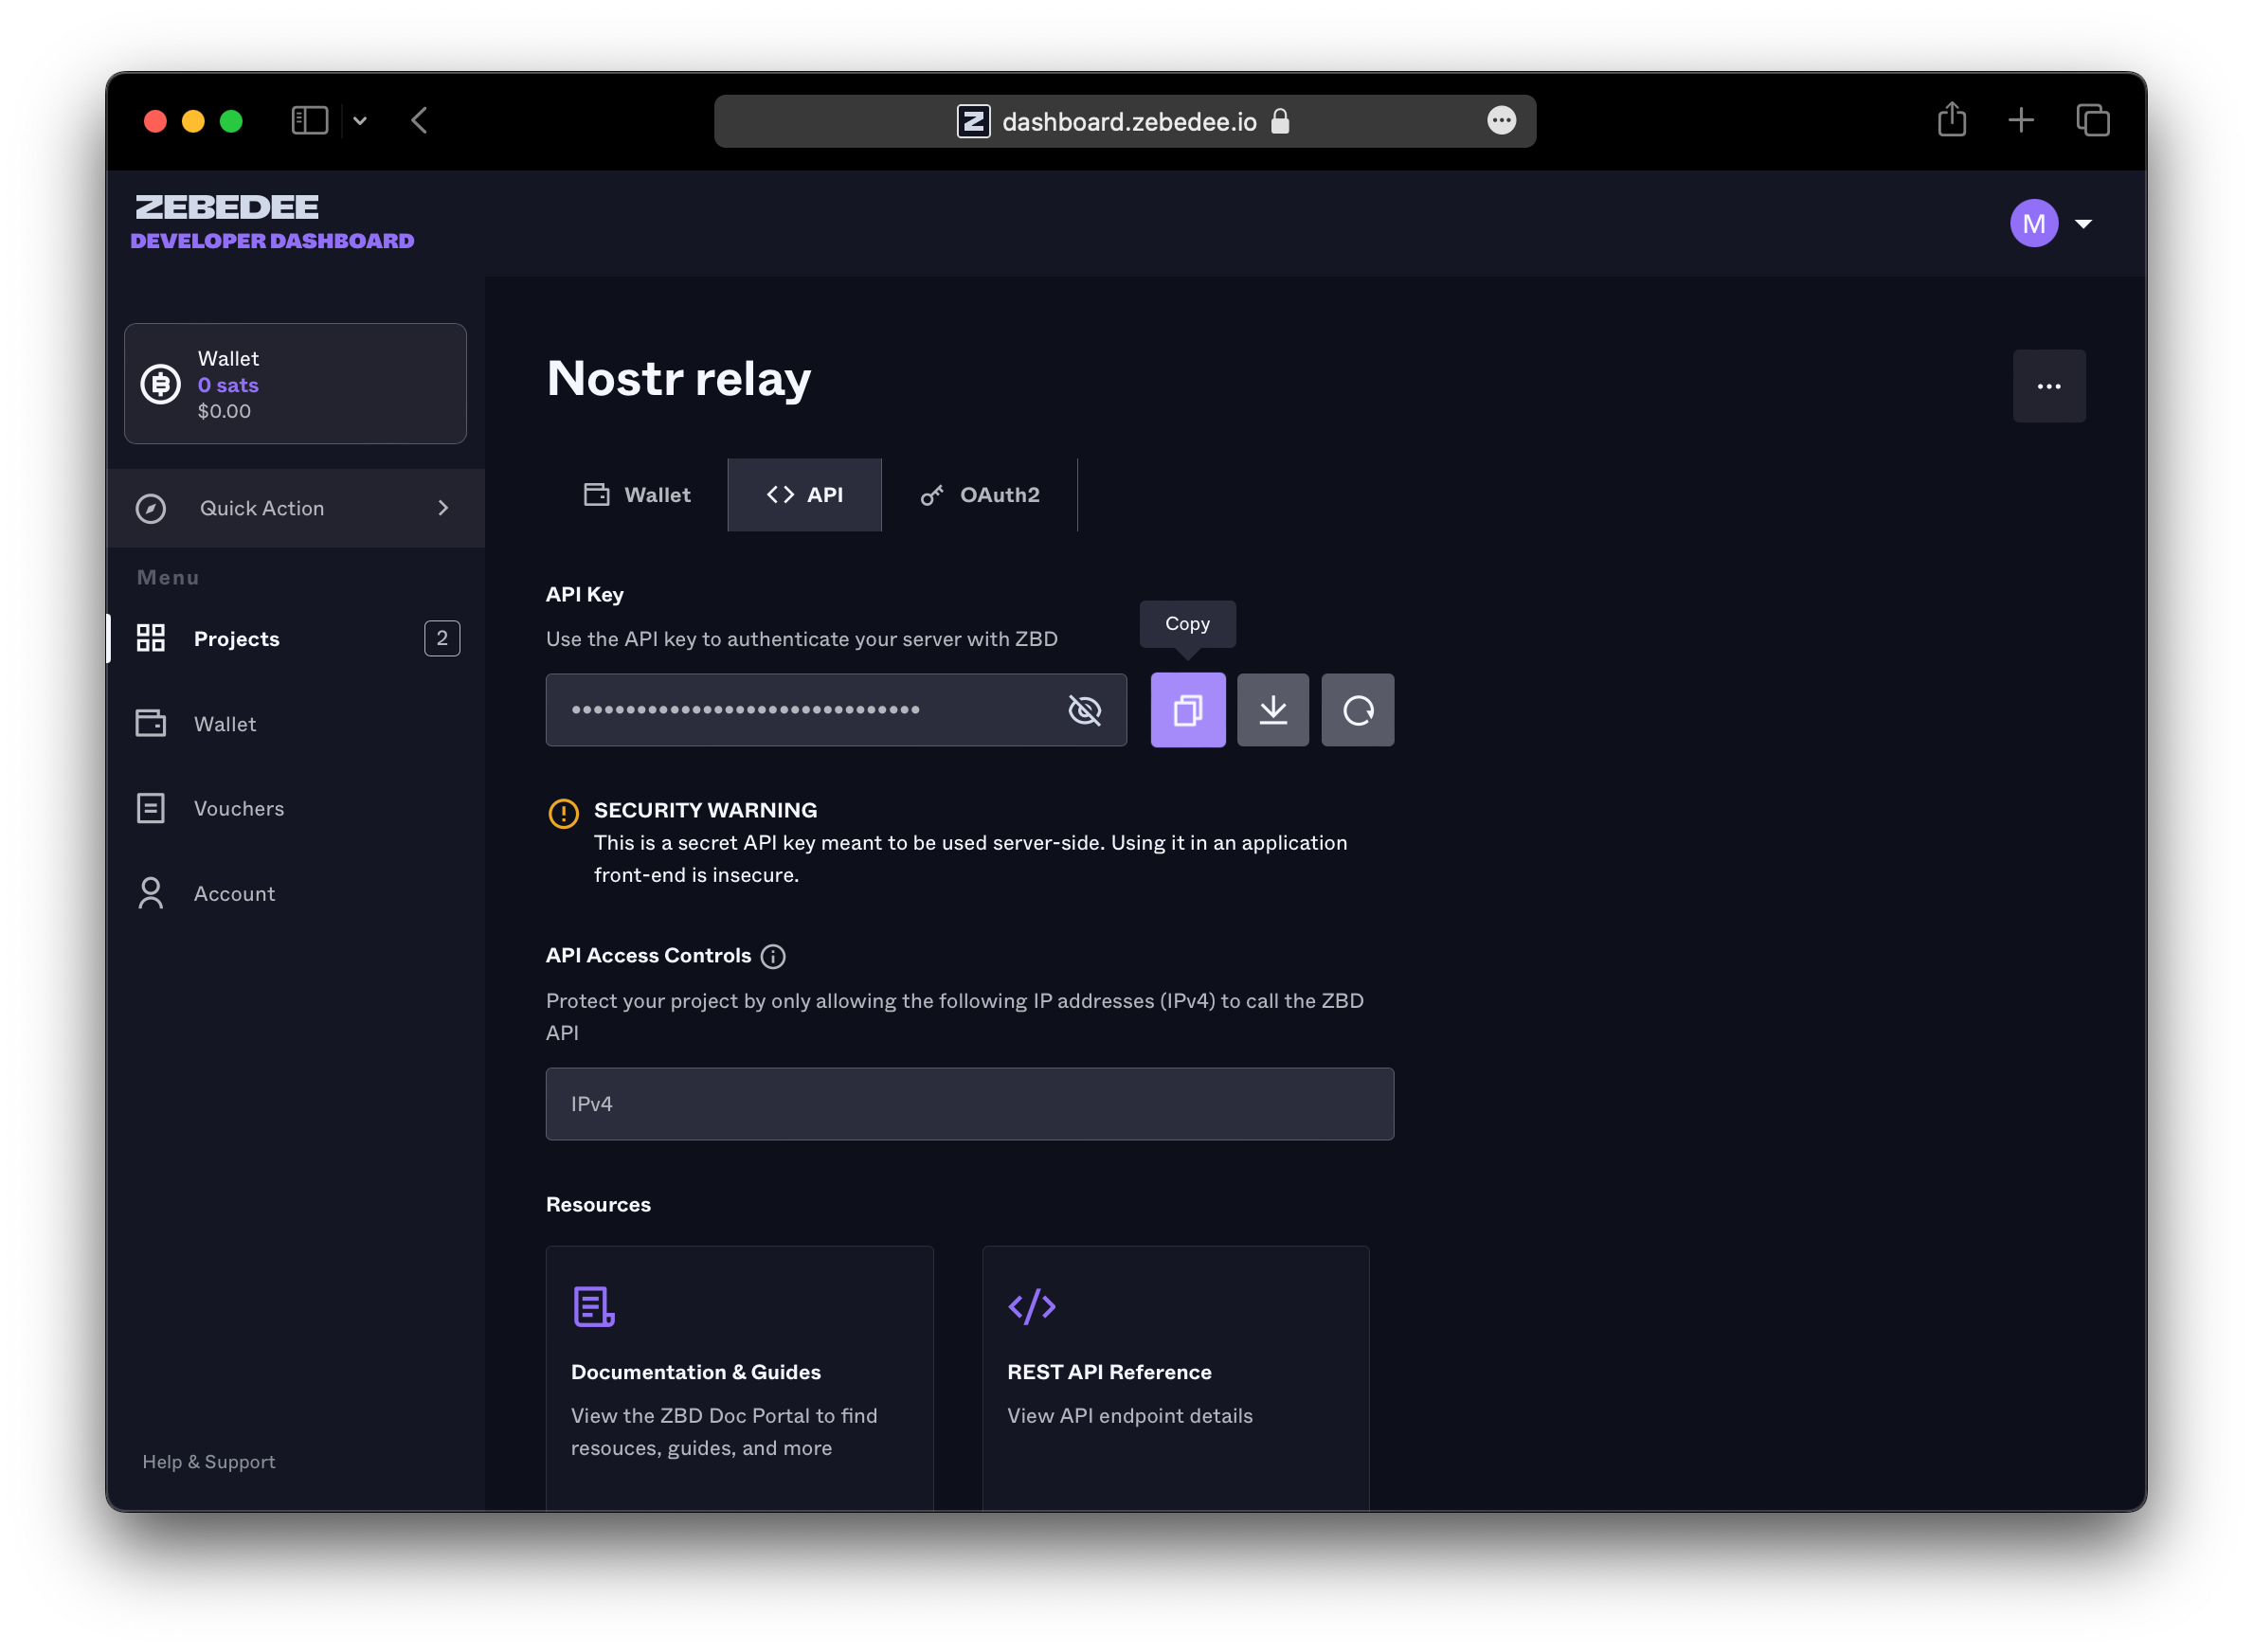The height and width of the screenshot is (1652, 2253).
Task: Copy the API key to clipboard
Action: point(1187,710)
